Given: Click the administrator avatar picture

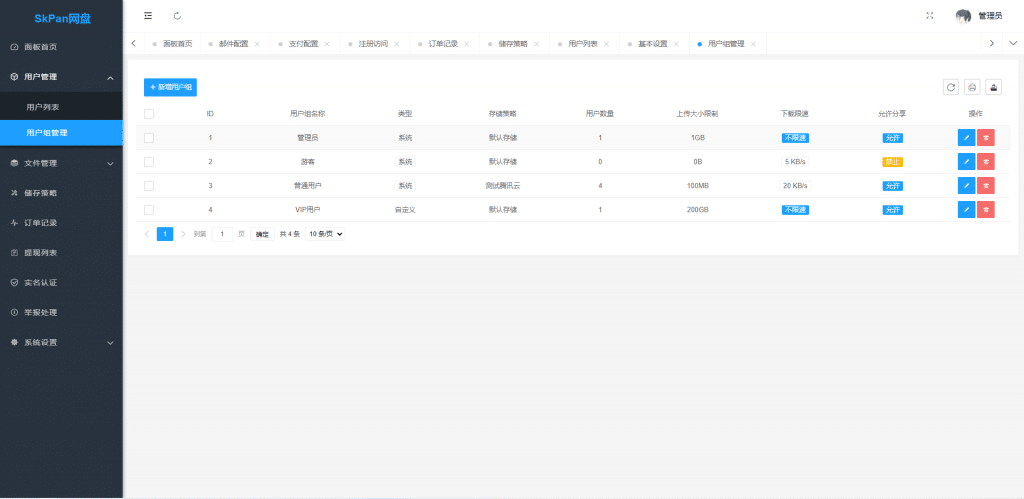Looking at the screenshot, I should (x=963, y=16).
